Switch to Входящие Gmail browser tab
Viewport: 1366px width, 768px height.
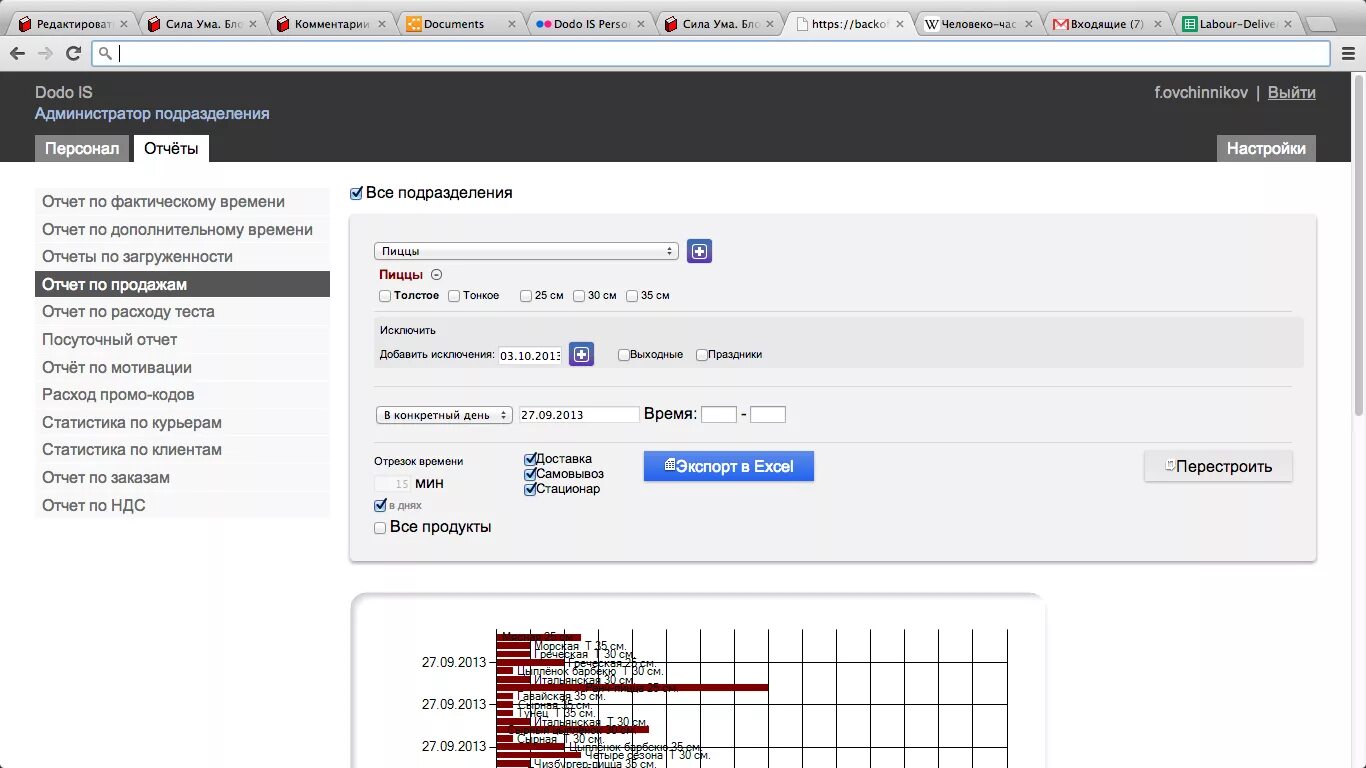1107,24
